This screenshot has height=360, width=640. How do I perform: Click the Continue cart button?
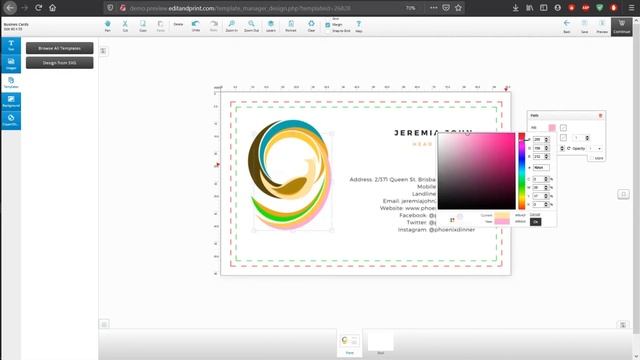622,26
